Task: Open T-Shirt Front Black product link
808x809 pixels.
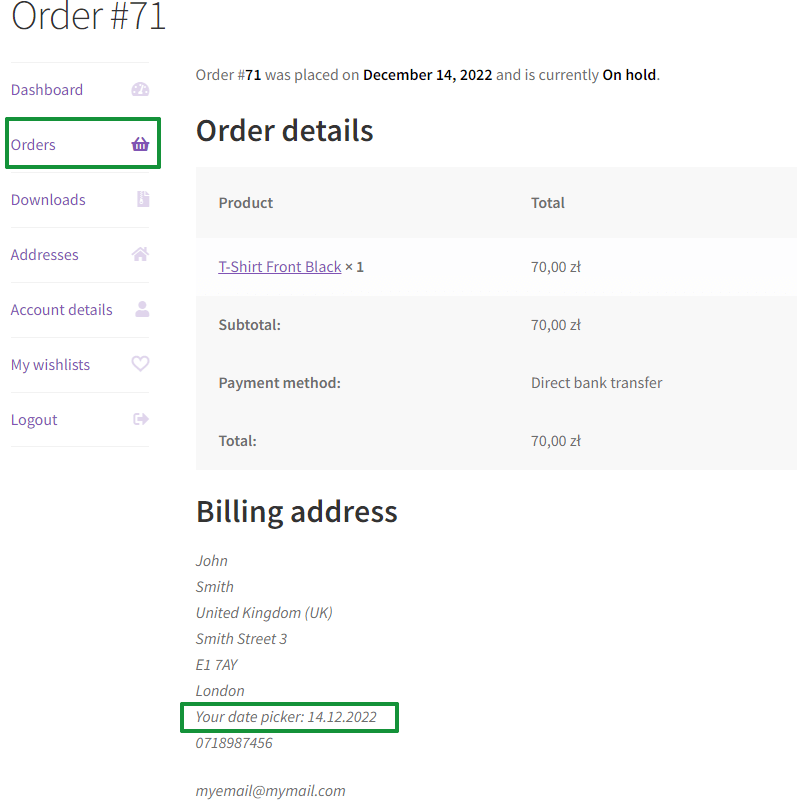Action: (x=280, y=267)
